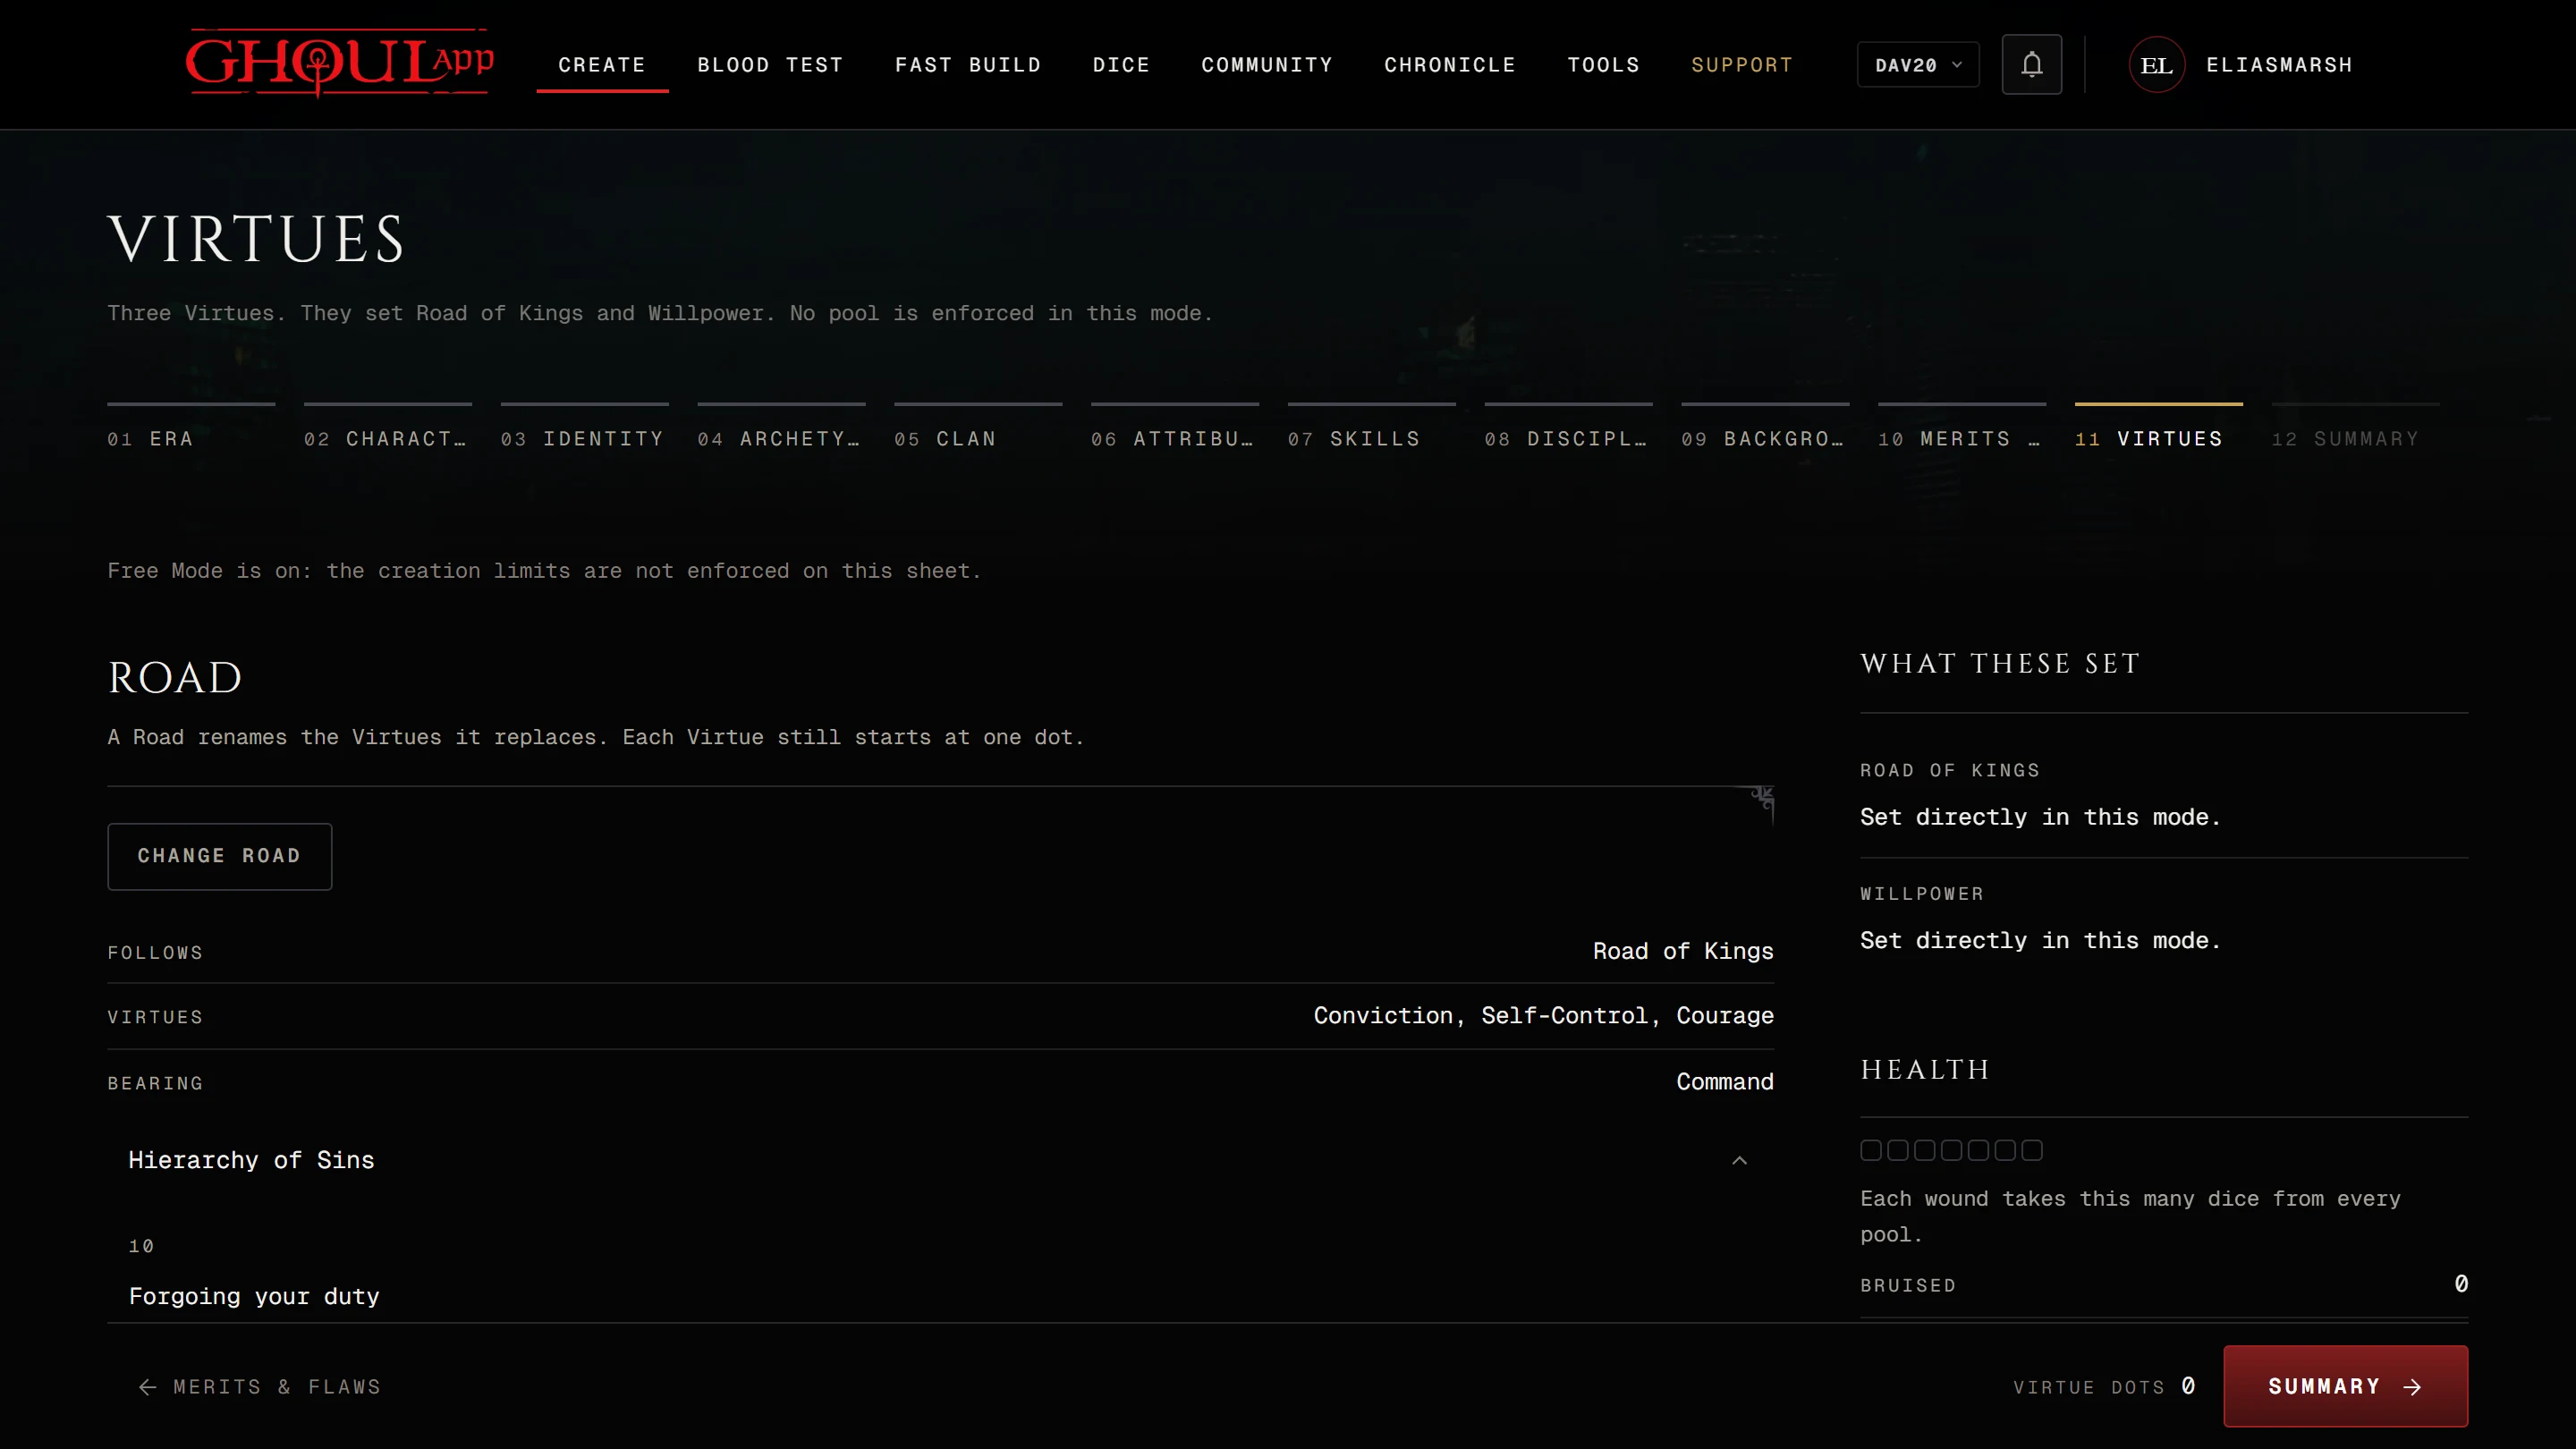Open the Create nav tab

[x=602, y=65]
